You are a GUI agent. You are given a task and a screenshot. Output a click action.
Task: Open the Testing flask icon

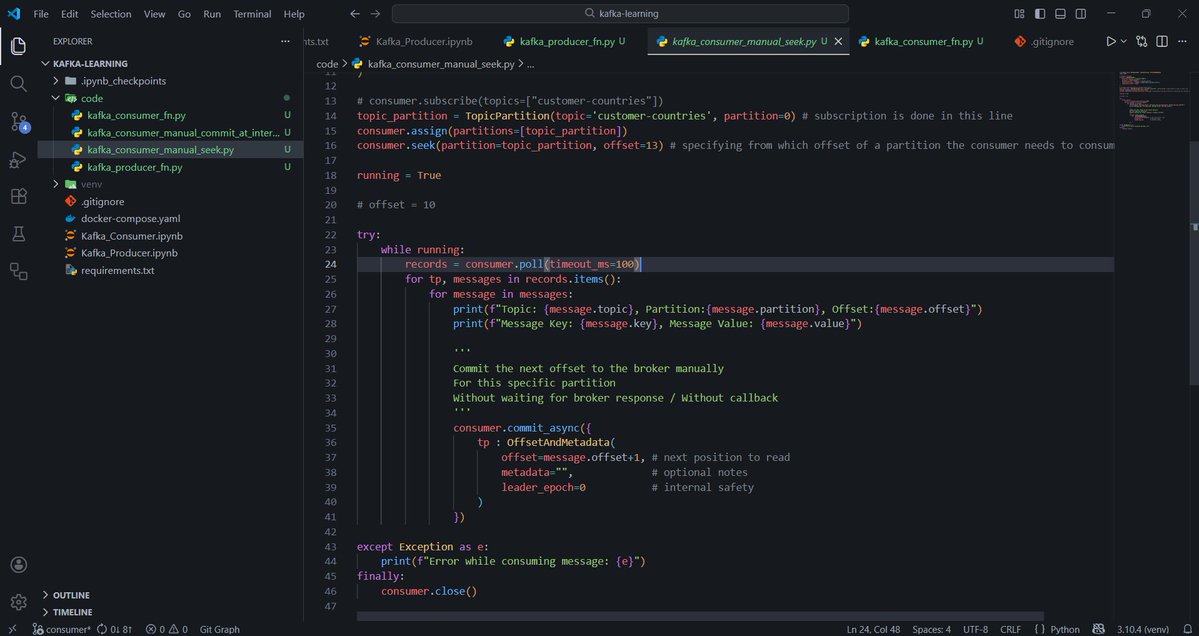pyautogui.click(x=18, y=233)
